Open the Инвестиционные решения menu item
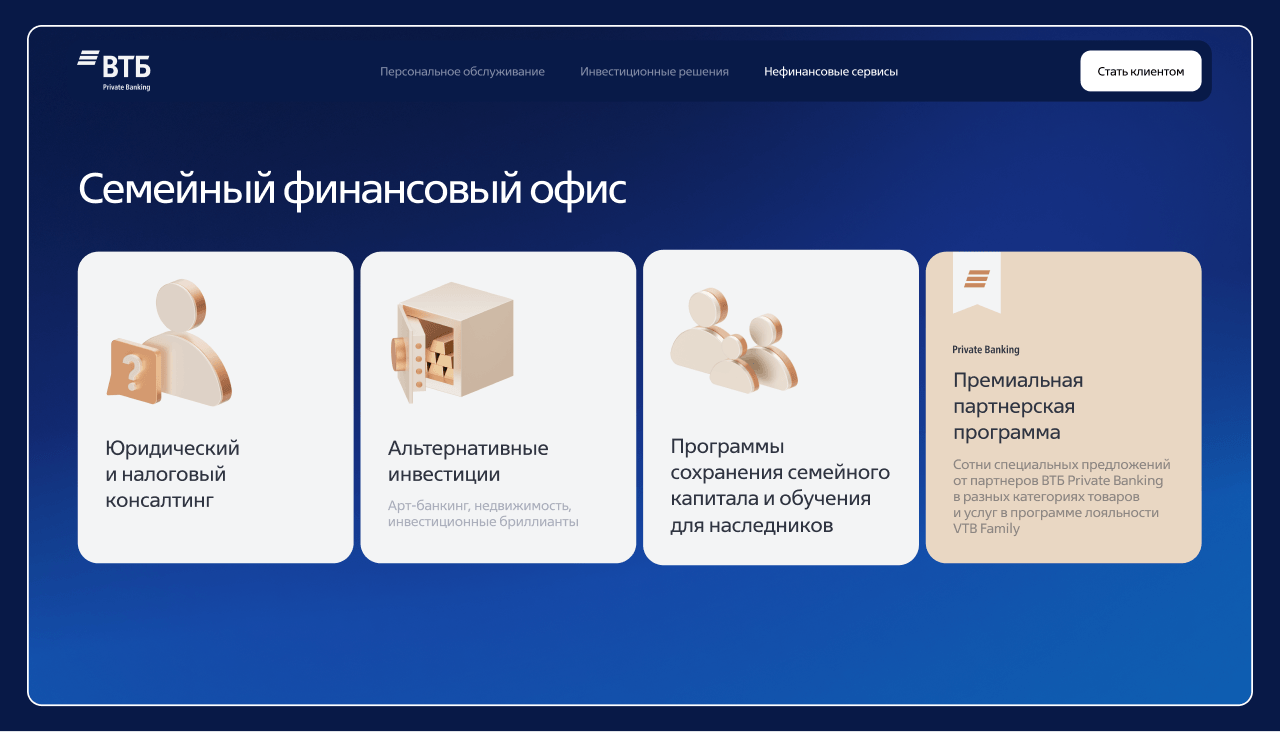 pos(654,72)
